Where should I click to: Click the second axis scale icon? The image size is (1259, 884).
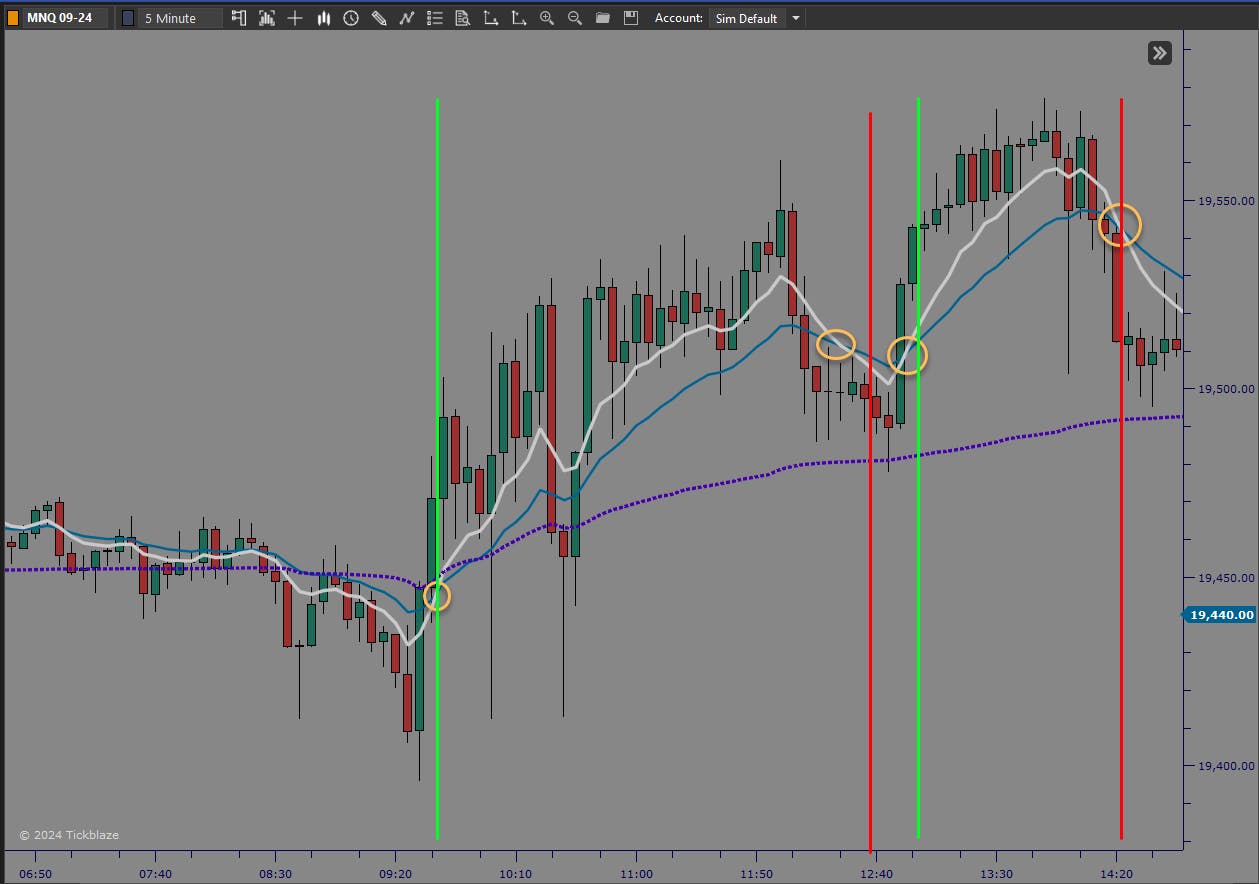(518, 18)
